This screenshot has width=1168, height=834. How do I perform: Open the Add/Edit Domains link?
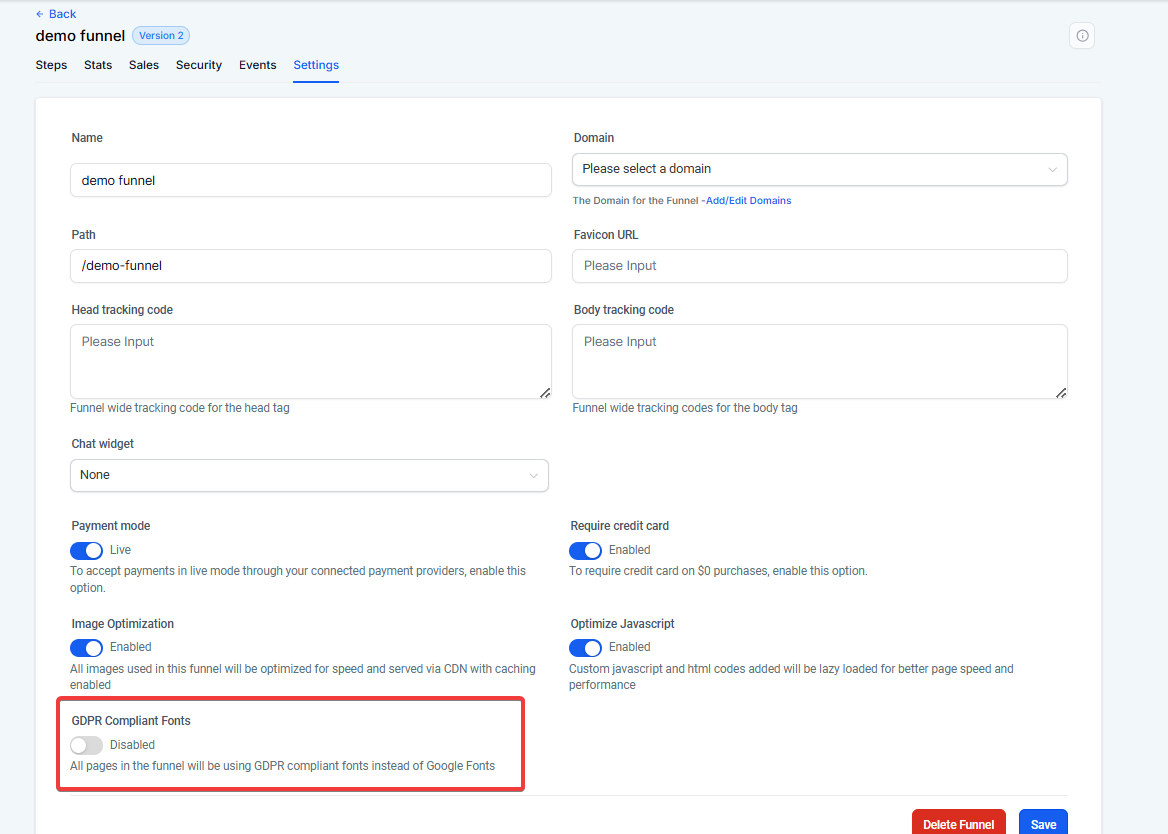click(748, 201)
